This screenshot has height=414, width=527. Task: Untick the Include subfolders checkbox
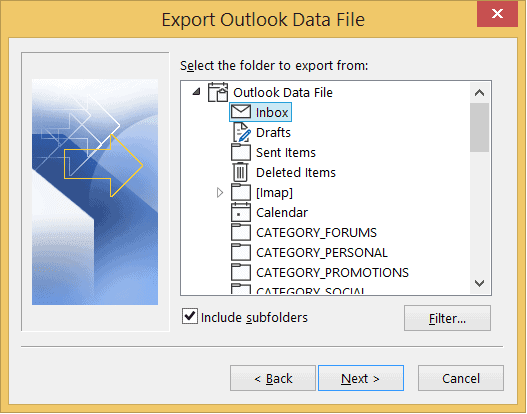pos(190,316)
